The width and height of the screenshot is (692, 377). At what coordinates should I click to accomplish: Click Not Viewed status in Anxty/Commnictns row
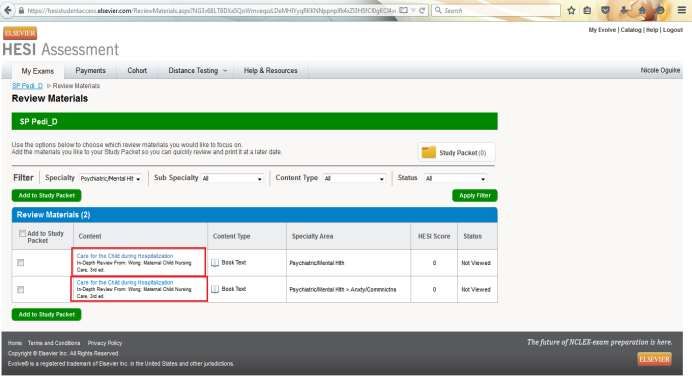point(476,290)
